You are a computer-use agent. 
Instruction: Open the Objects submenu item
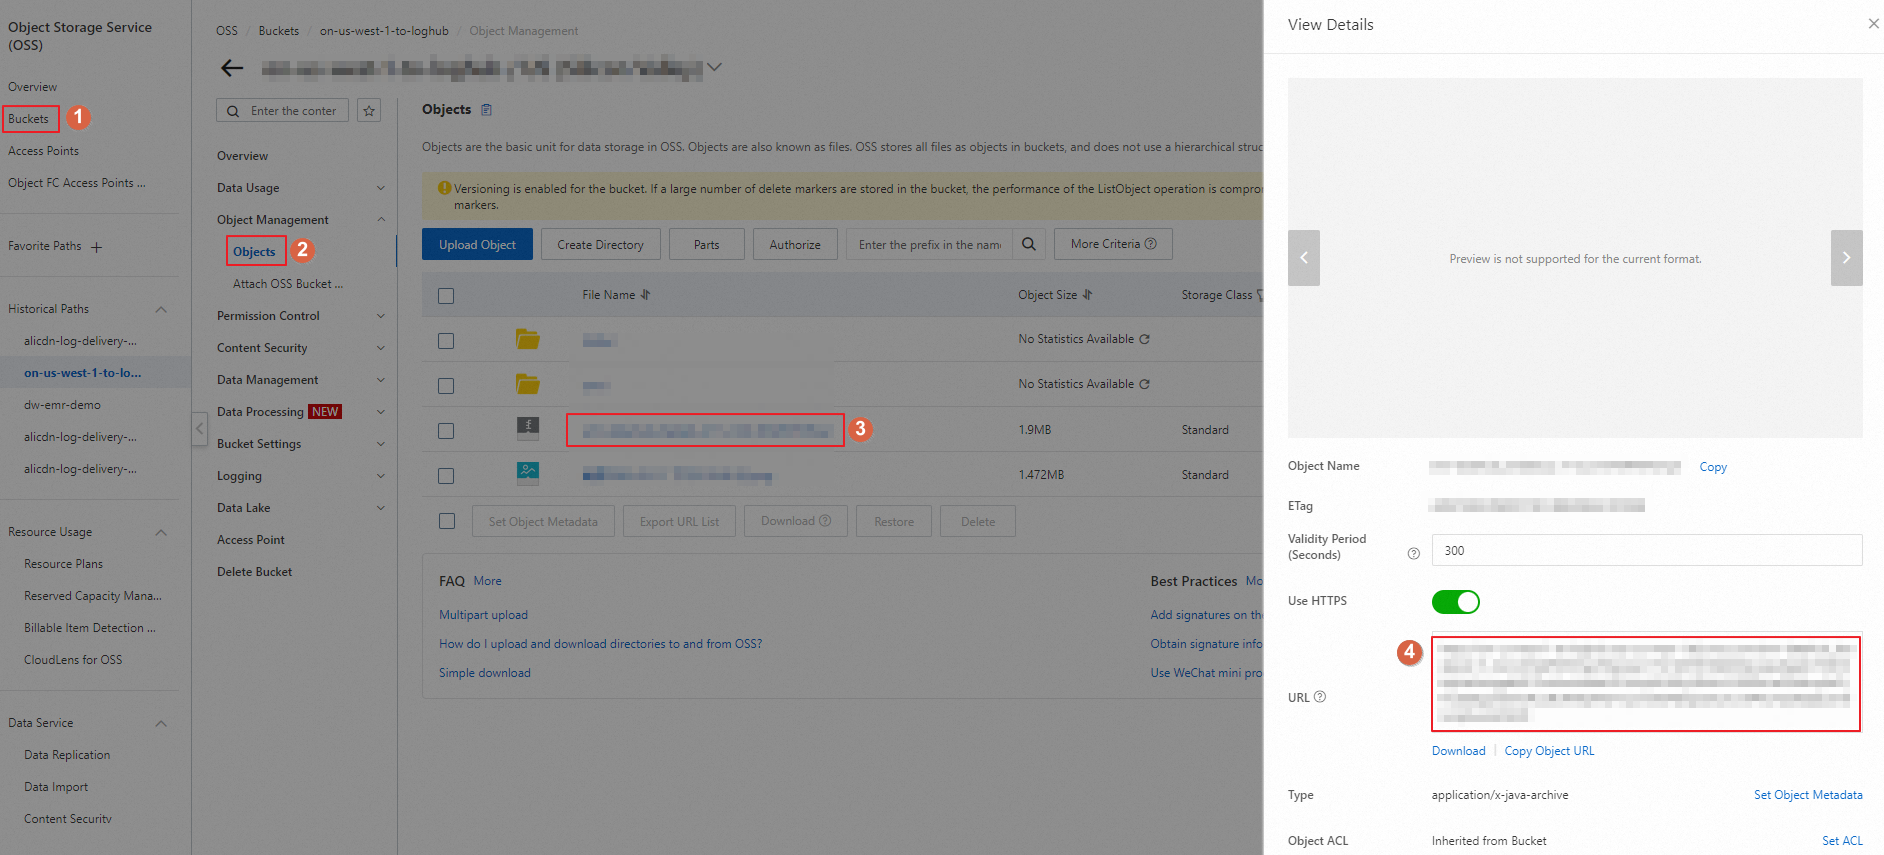click(x=254, y=252)
